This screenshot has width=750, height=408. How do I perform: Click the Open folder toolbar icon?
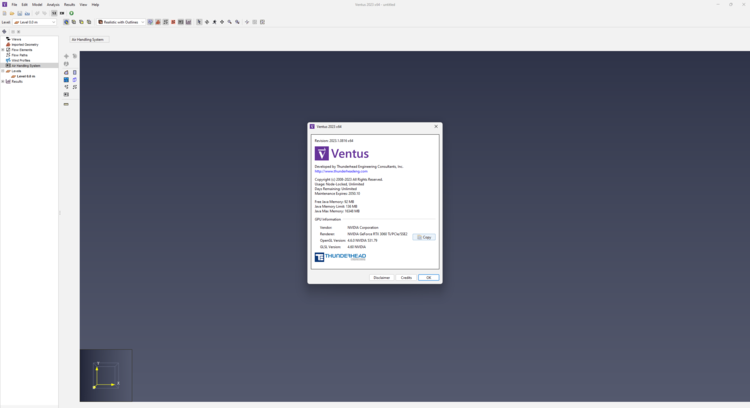(x=12, y=13)
